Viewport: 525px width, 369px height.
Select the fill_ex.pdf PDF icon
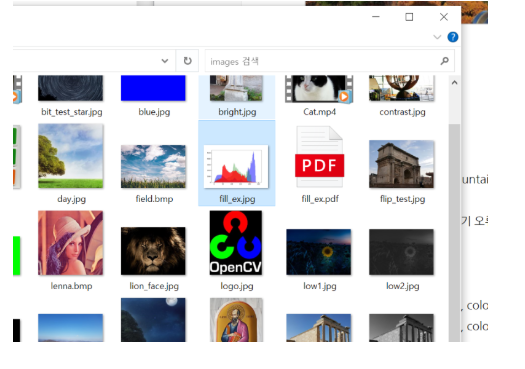click(319, 156)
